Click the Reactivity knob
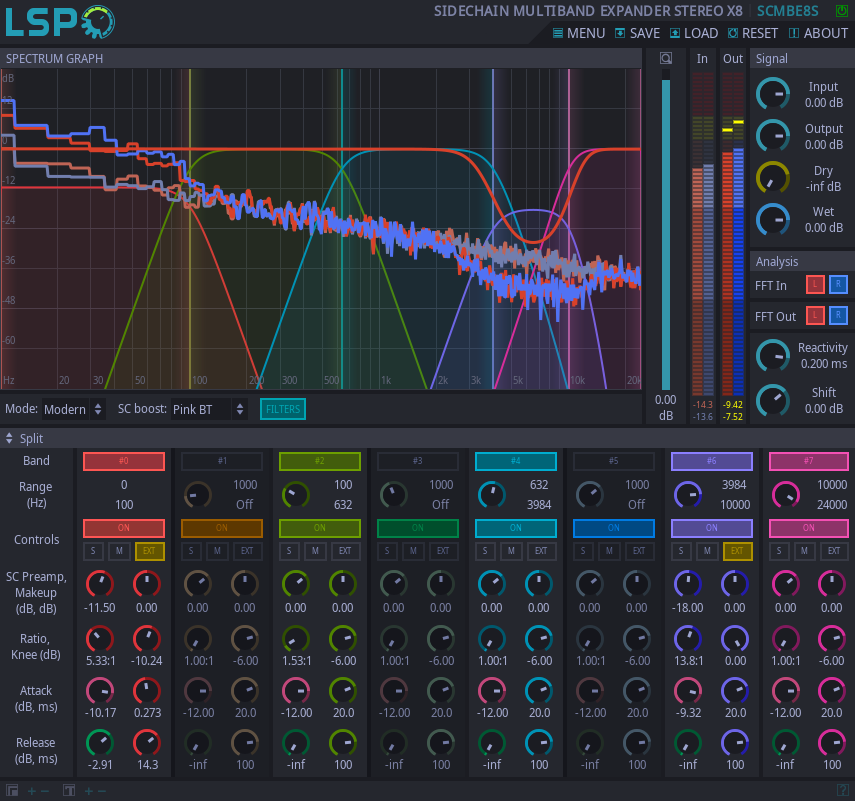Screen dimensions: 855x801 (x=773, y=356)
